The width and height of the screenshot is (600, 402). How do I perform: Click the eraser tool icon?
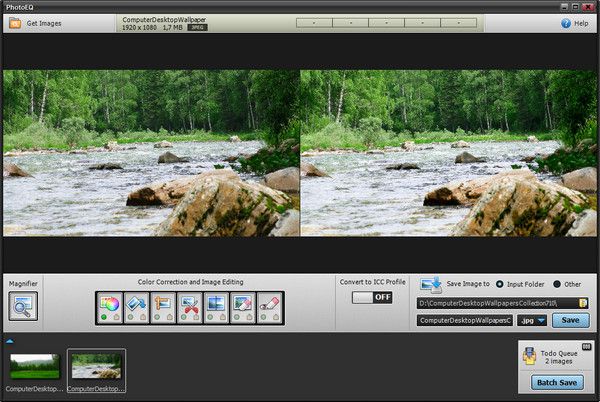(x=270, y=305)
